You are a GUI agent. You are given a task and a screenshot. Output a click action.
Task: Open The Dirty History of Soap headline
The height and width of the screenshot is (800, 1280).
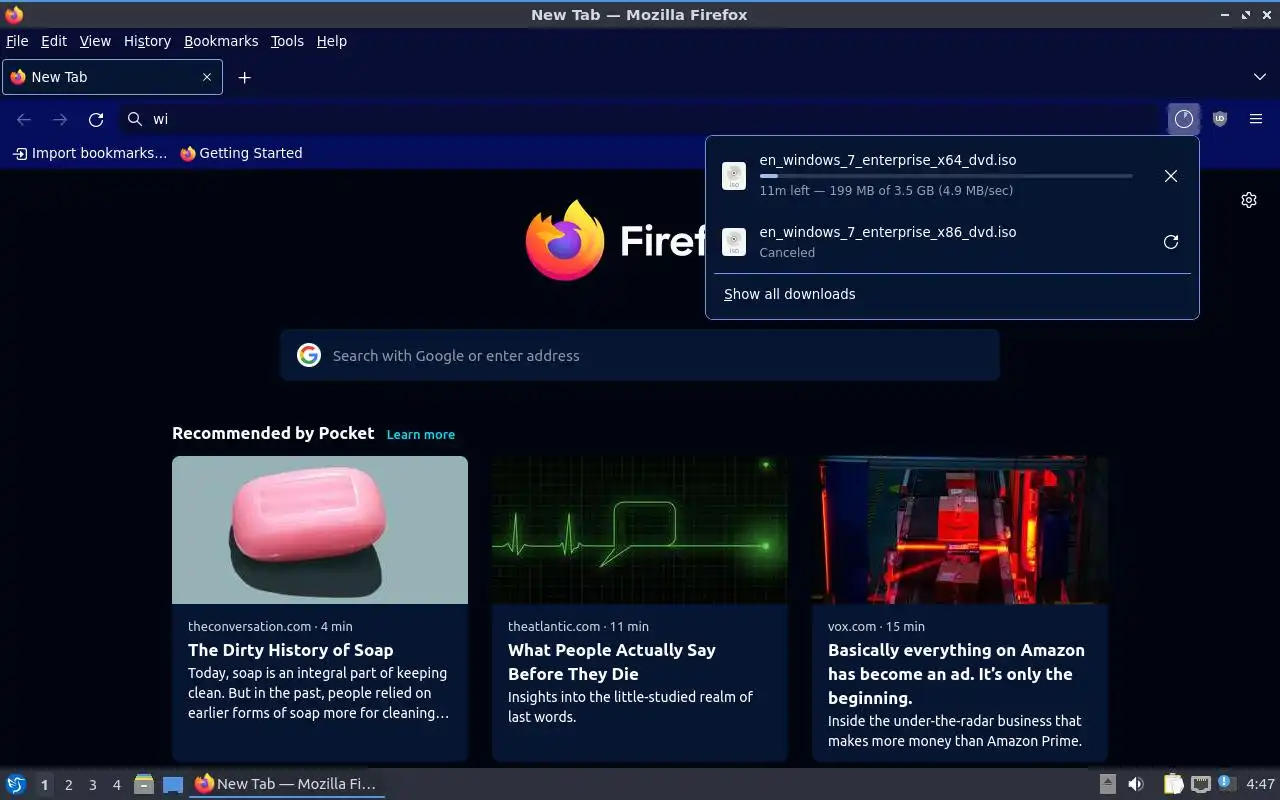(x=291, y=650)
